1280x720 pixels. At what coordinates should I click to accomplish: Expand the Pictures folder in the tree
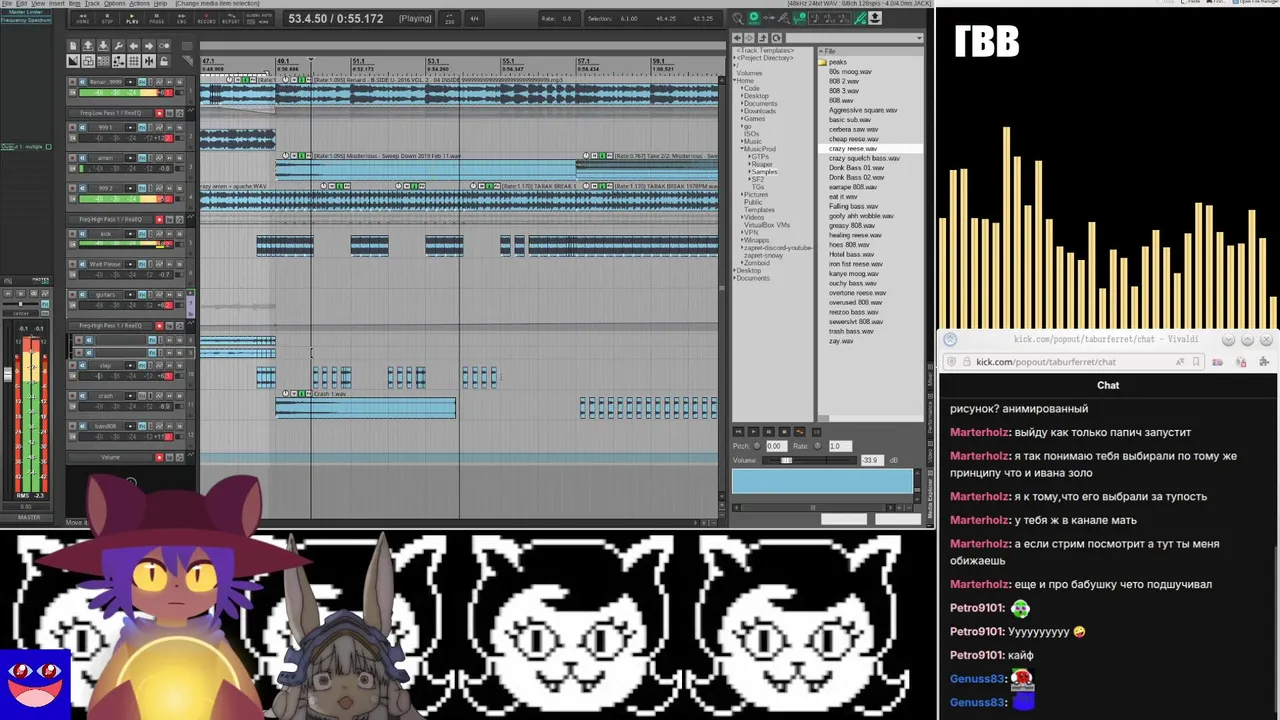(x=742, y=195)
